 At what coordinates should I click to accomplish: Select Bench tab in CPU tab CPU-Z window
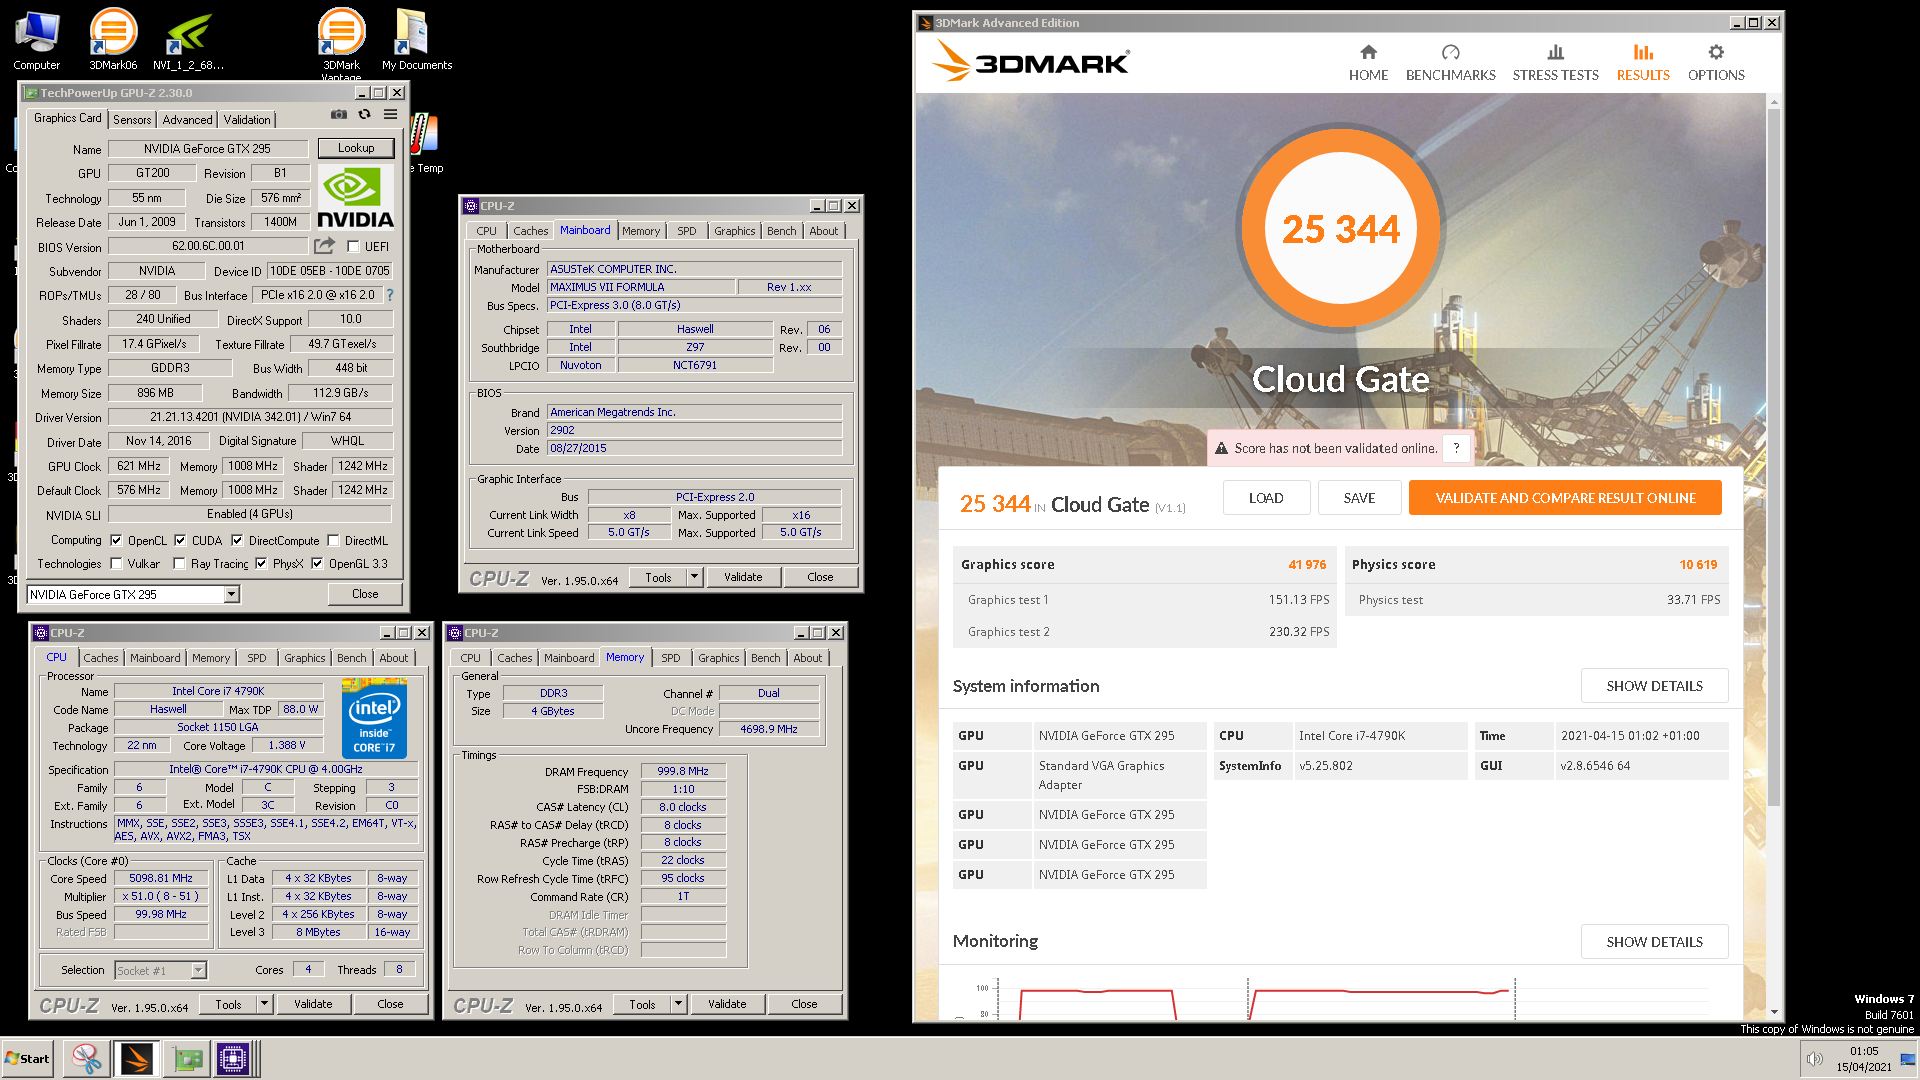[x=351, y=658]
